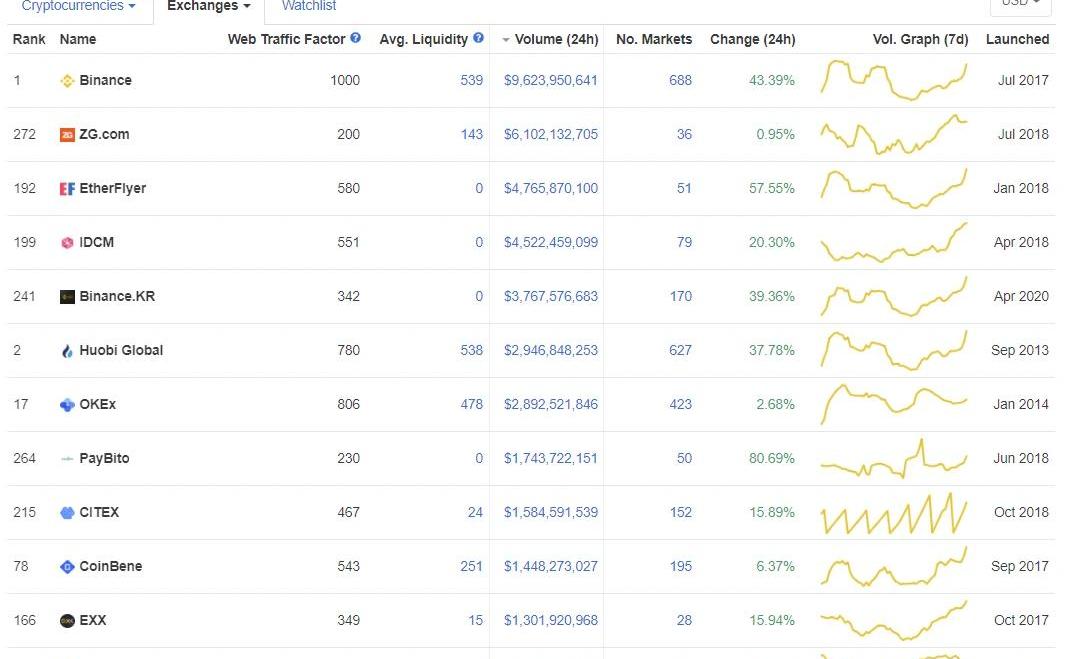The height and width of the screenshot is (659, 1068).
Task: Click Binance volume $9,623,950,641 link
Action: [x=550, y=81]
